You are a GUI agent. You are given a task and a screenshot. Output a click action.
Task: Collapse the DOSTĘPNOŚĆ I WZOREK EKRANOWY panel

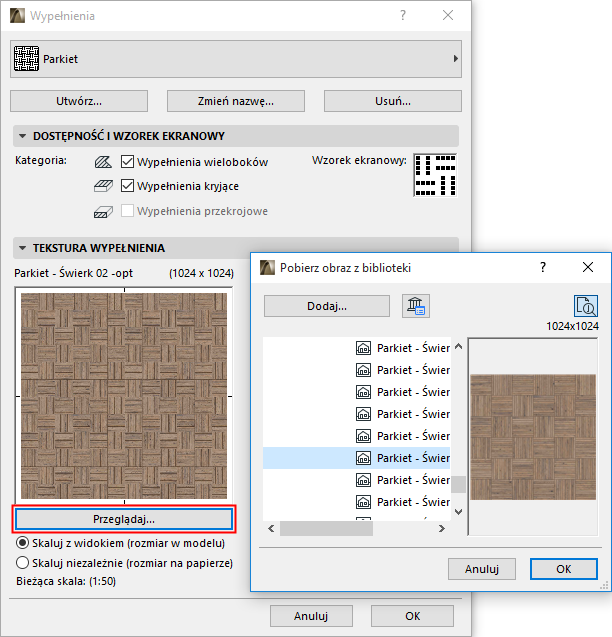(23, 136)
